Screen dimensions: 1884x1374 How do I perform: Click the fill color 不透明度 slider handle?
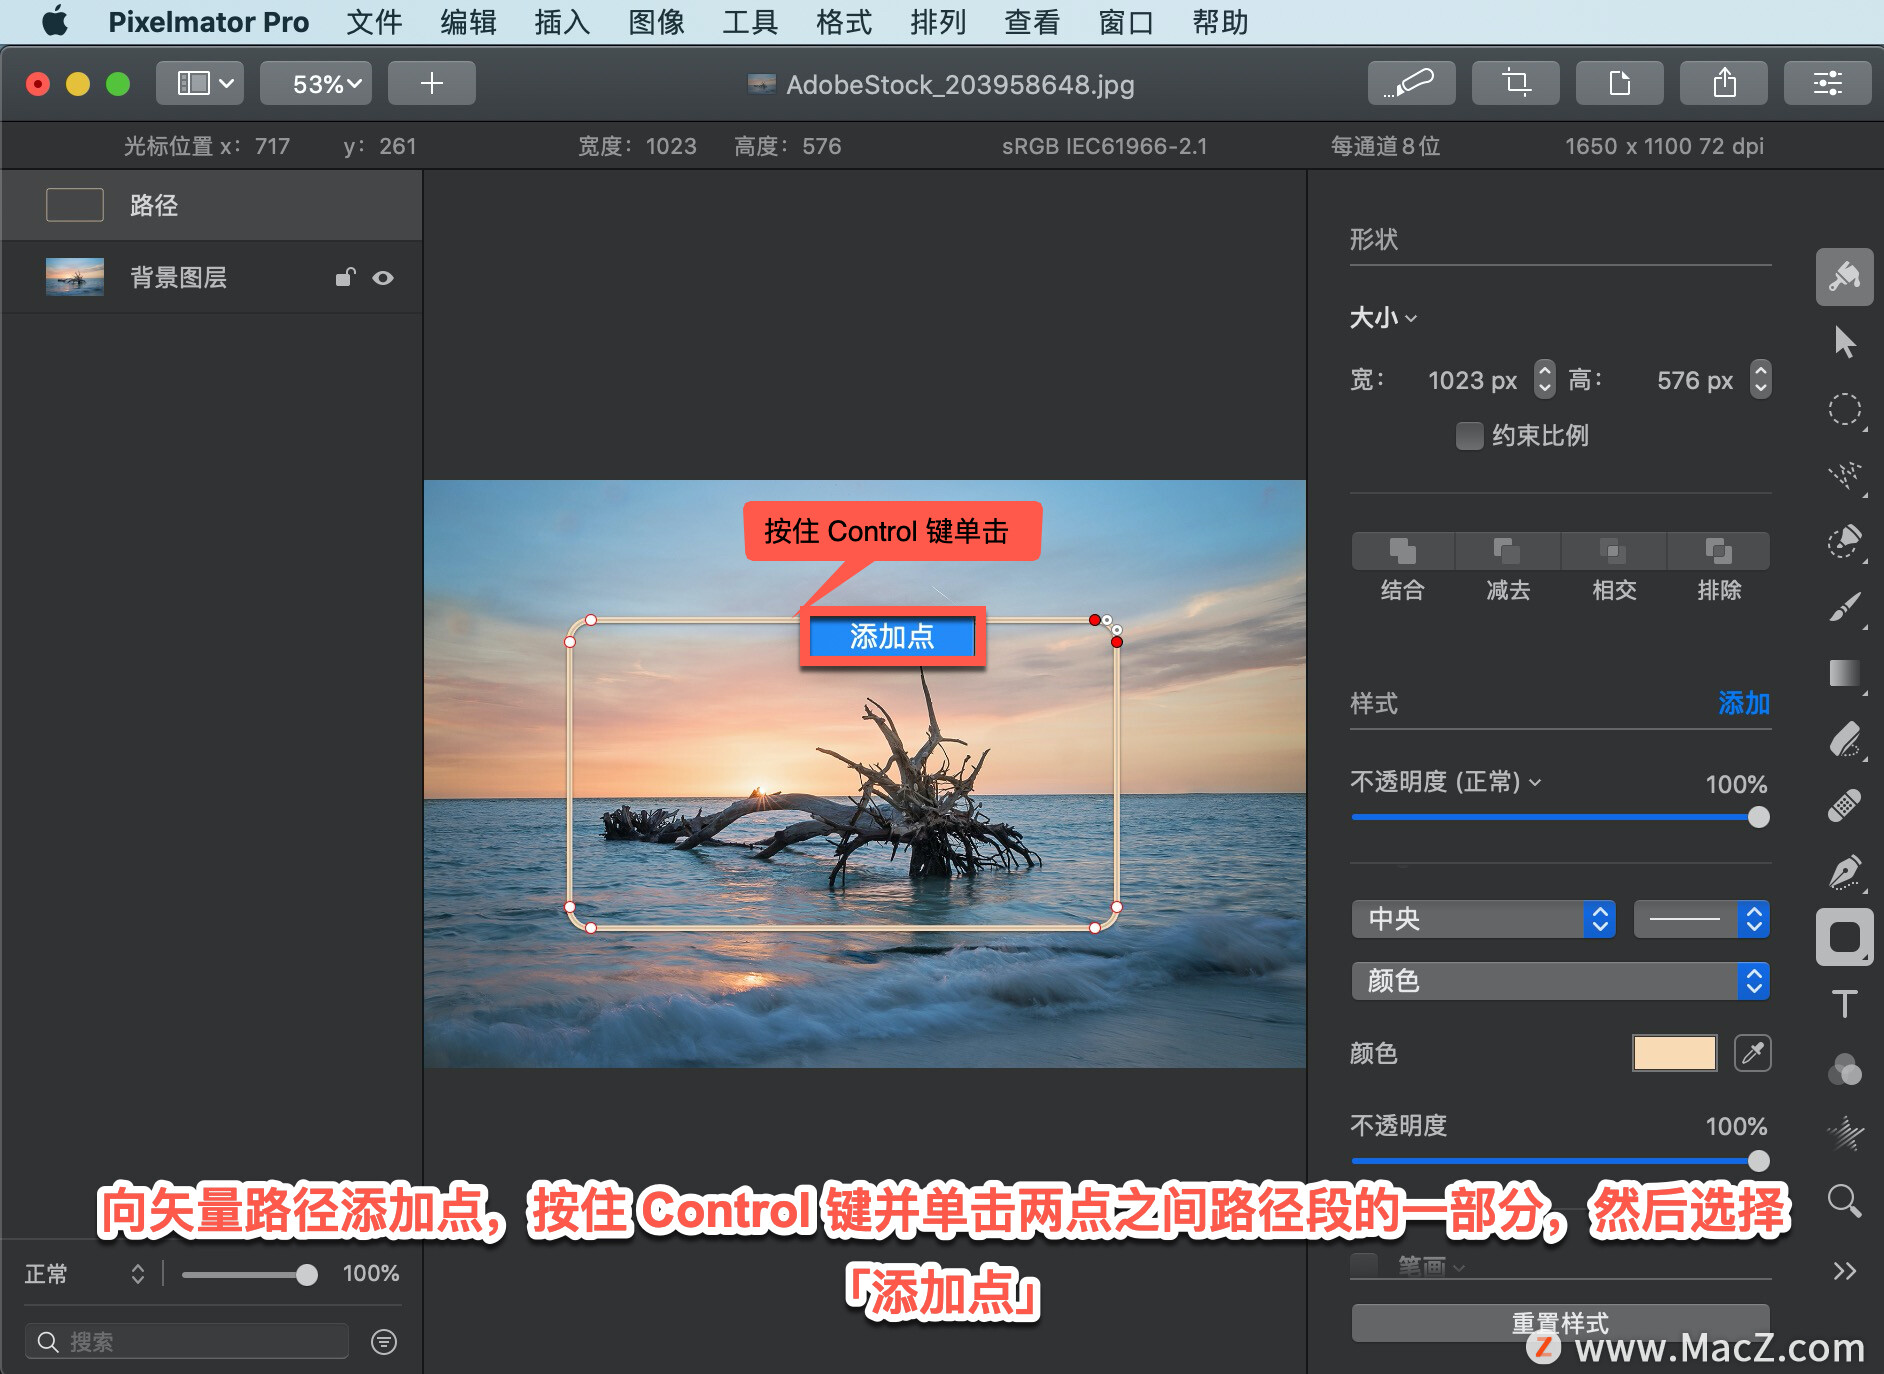(x=1758, y=1160)
